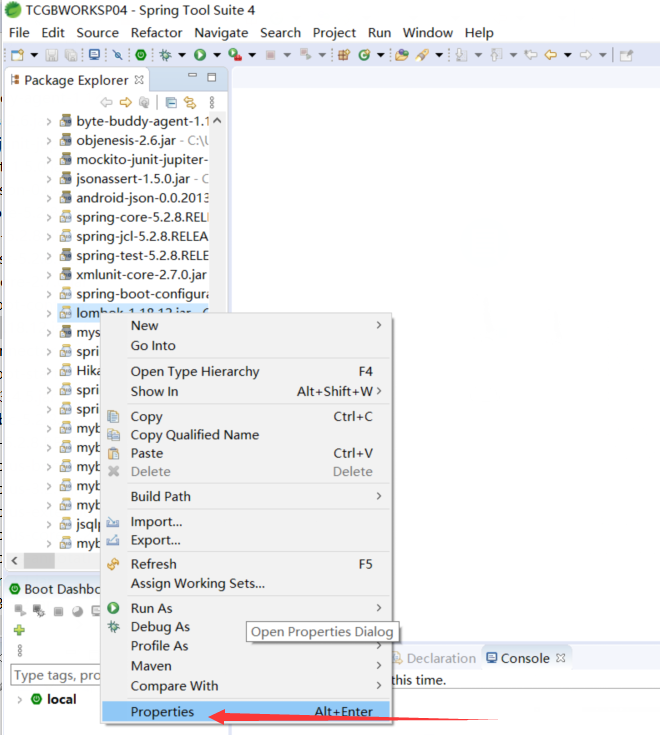Open dropdown arrow beside the coverage run icon
This screenshot has width=660, height=735.
pos(252,55)
